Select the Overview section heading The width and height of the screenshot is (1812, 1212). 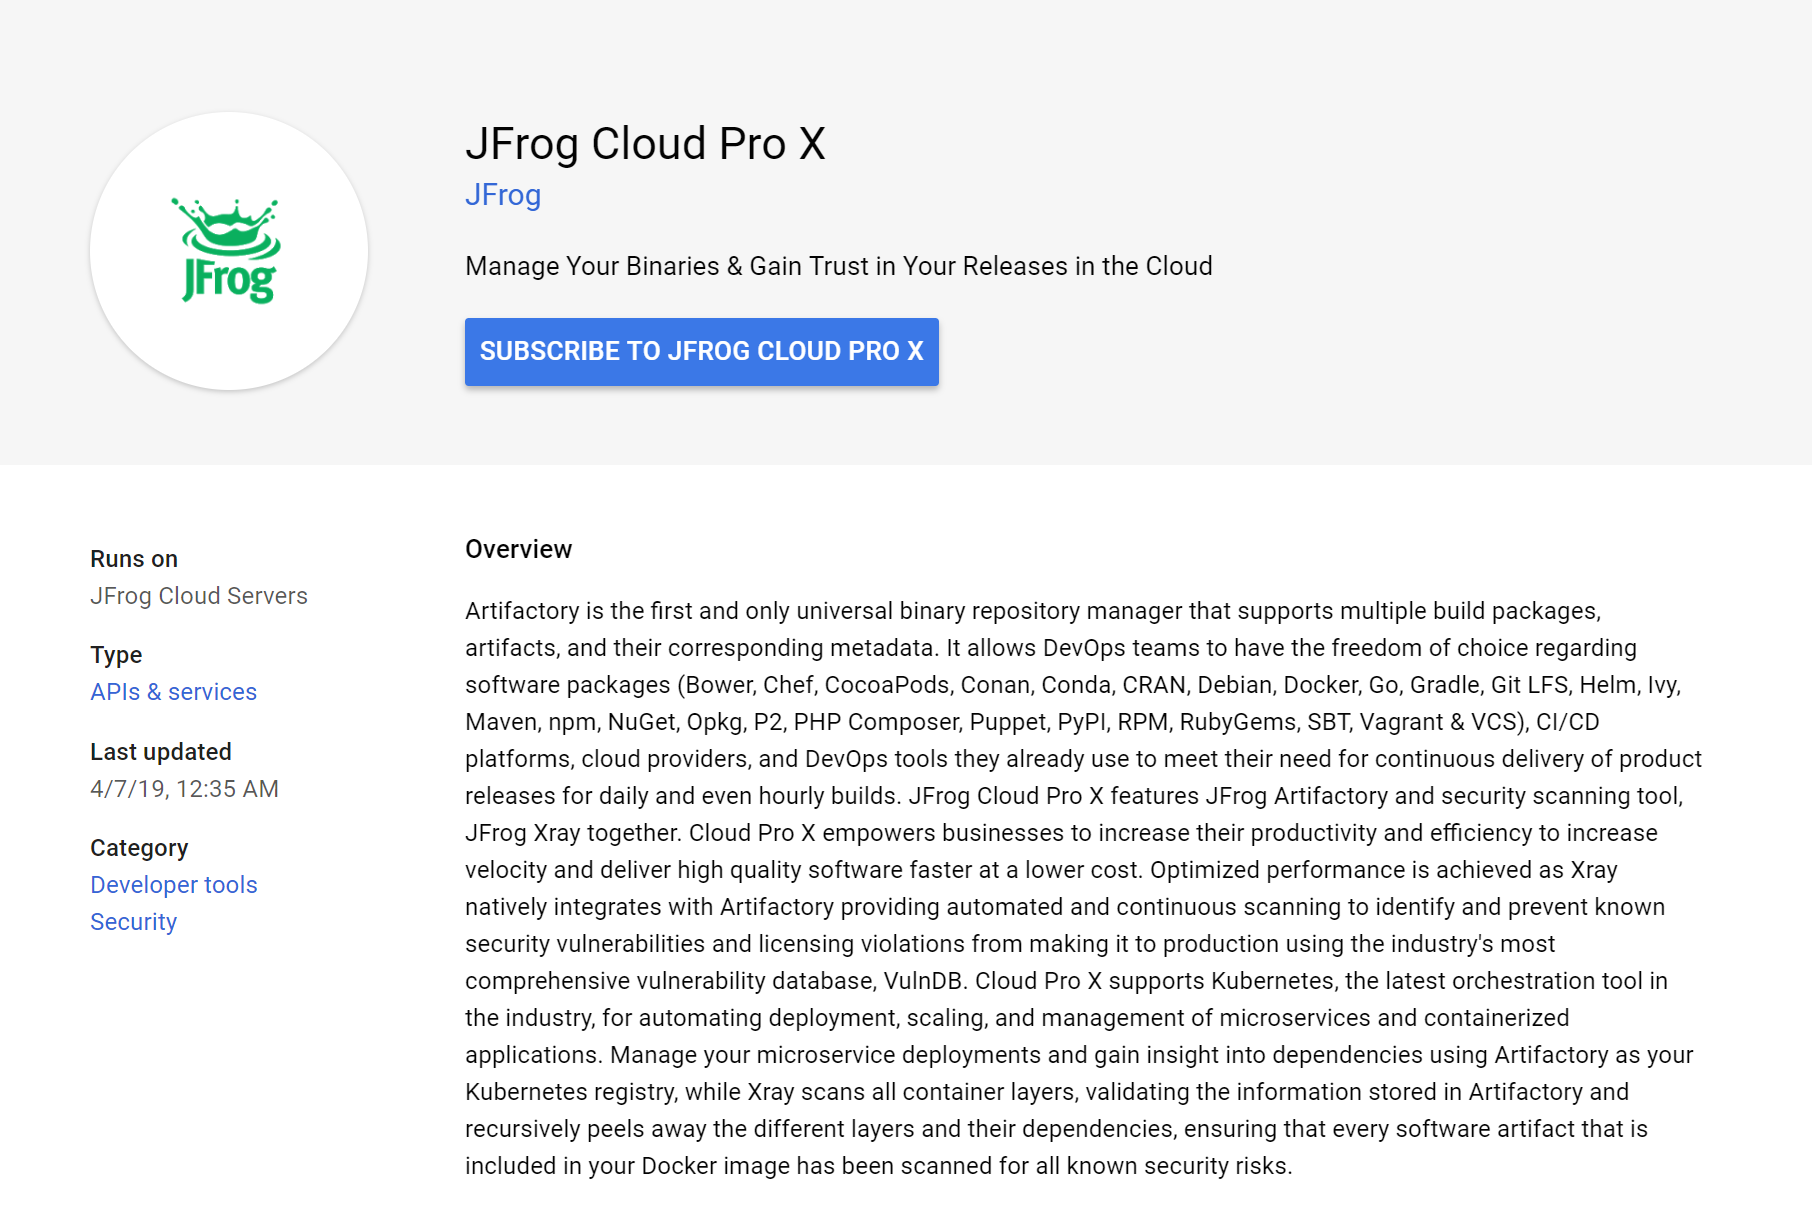click(518, 548)
